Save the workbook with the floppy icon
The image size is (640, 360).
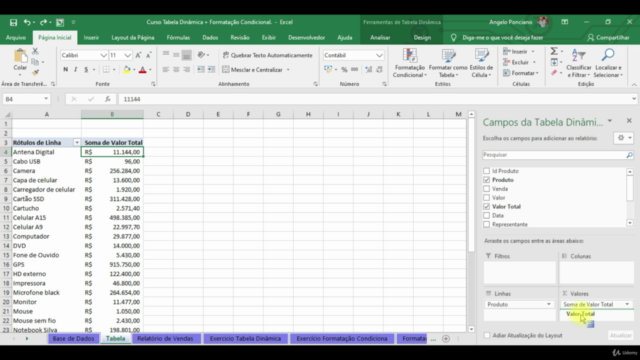tap(13, 22)
